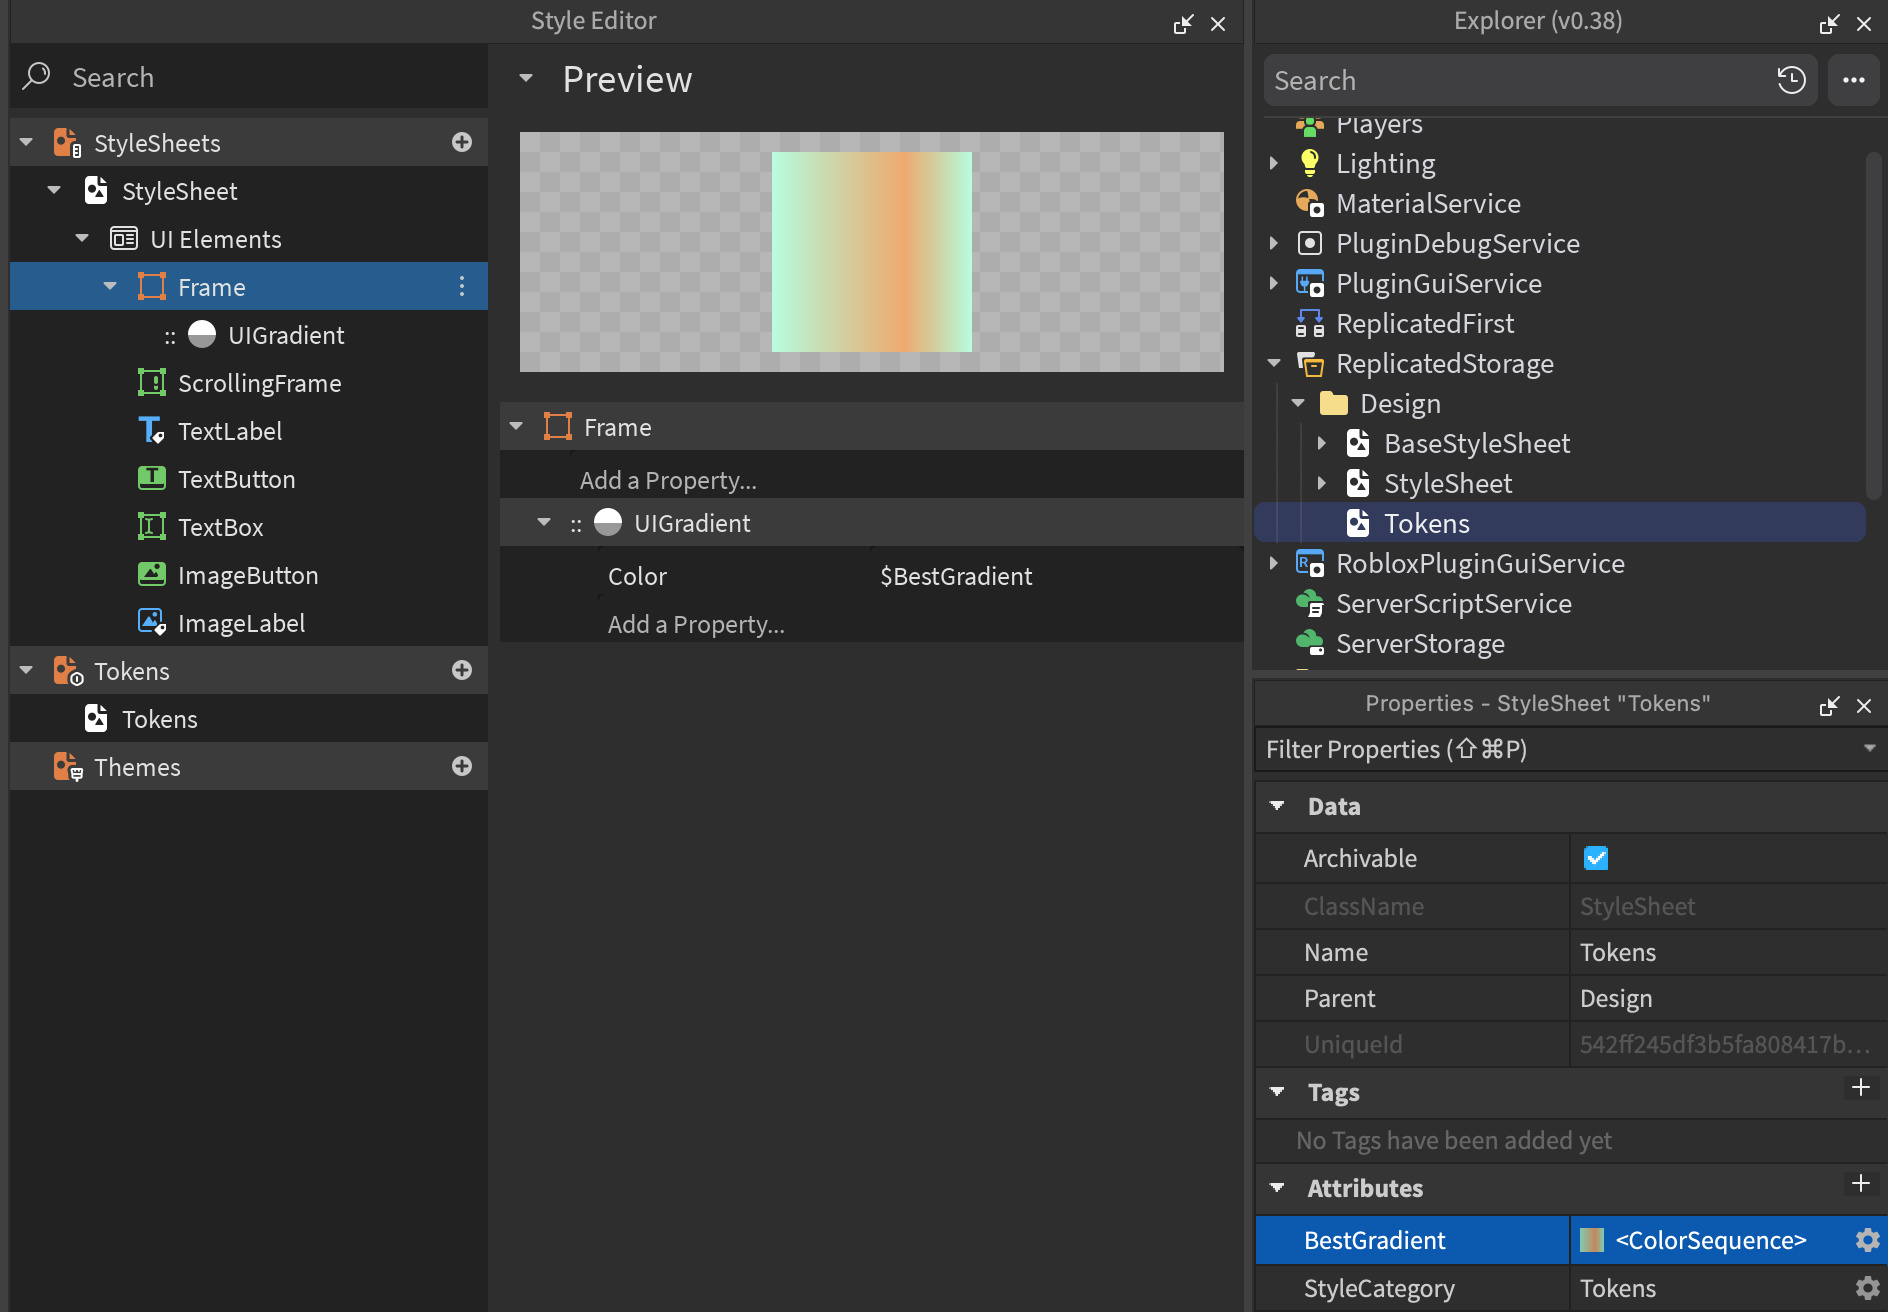This screenshot has height=1312, width=1888.
Task: Select the StyleSheet item in Explorer
Action: [x=1447, y=483]
